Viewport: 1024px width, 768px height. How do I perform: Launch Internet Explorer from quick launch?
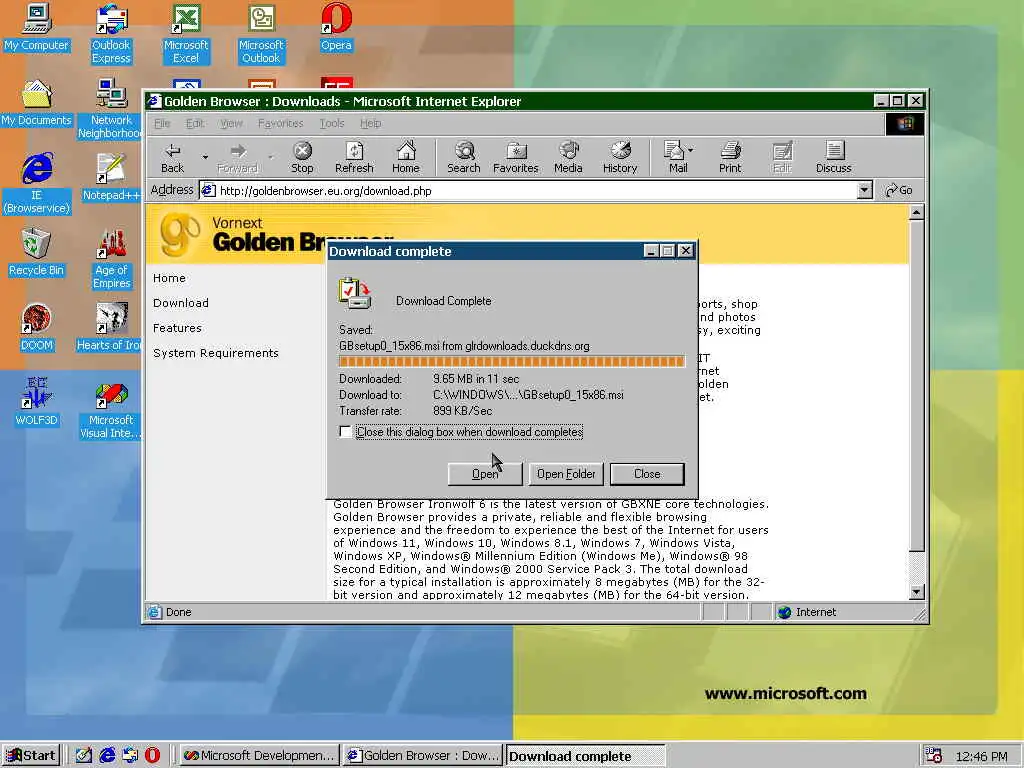(x=106, y=755)
